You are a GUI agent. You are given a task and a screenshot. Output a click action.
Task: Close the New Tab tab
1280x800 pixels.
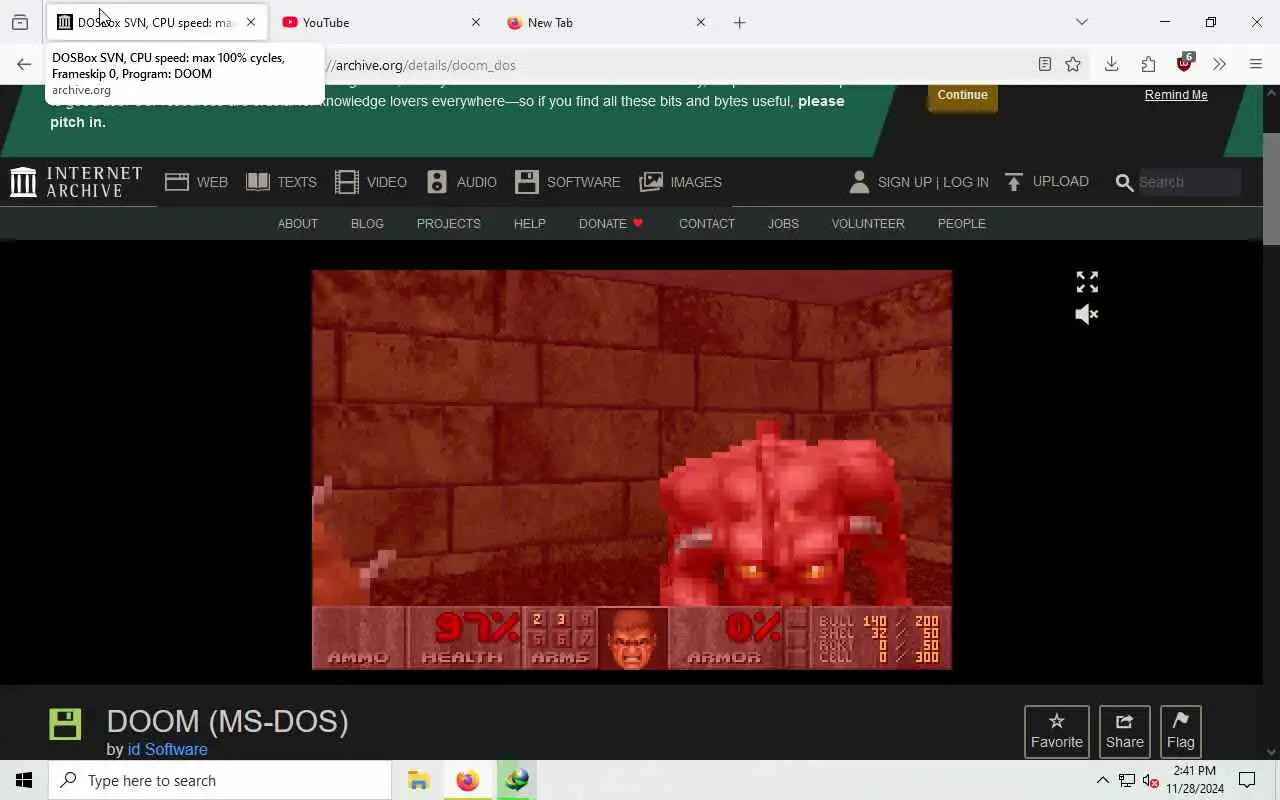pyautogui.click(x=701, y=22)
